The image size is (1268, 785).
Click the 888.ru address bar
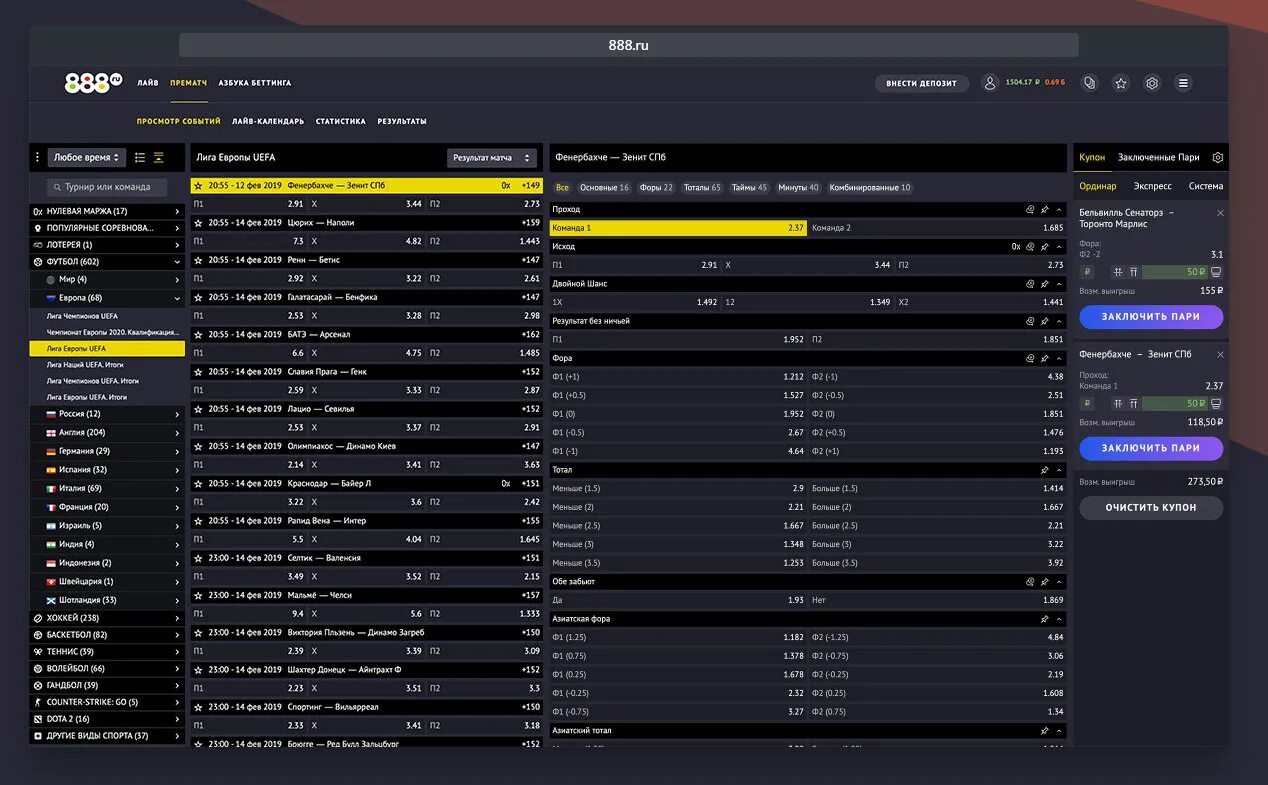628,45
